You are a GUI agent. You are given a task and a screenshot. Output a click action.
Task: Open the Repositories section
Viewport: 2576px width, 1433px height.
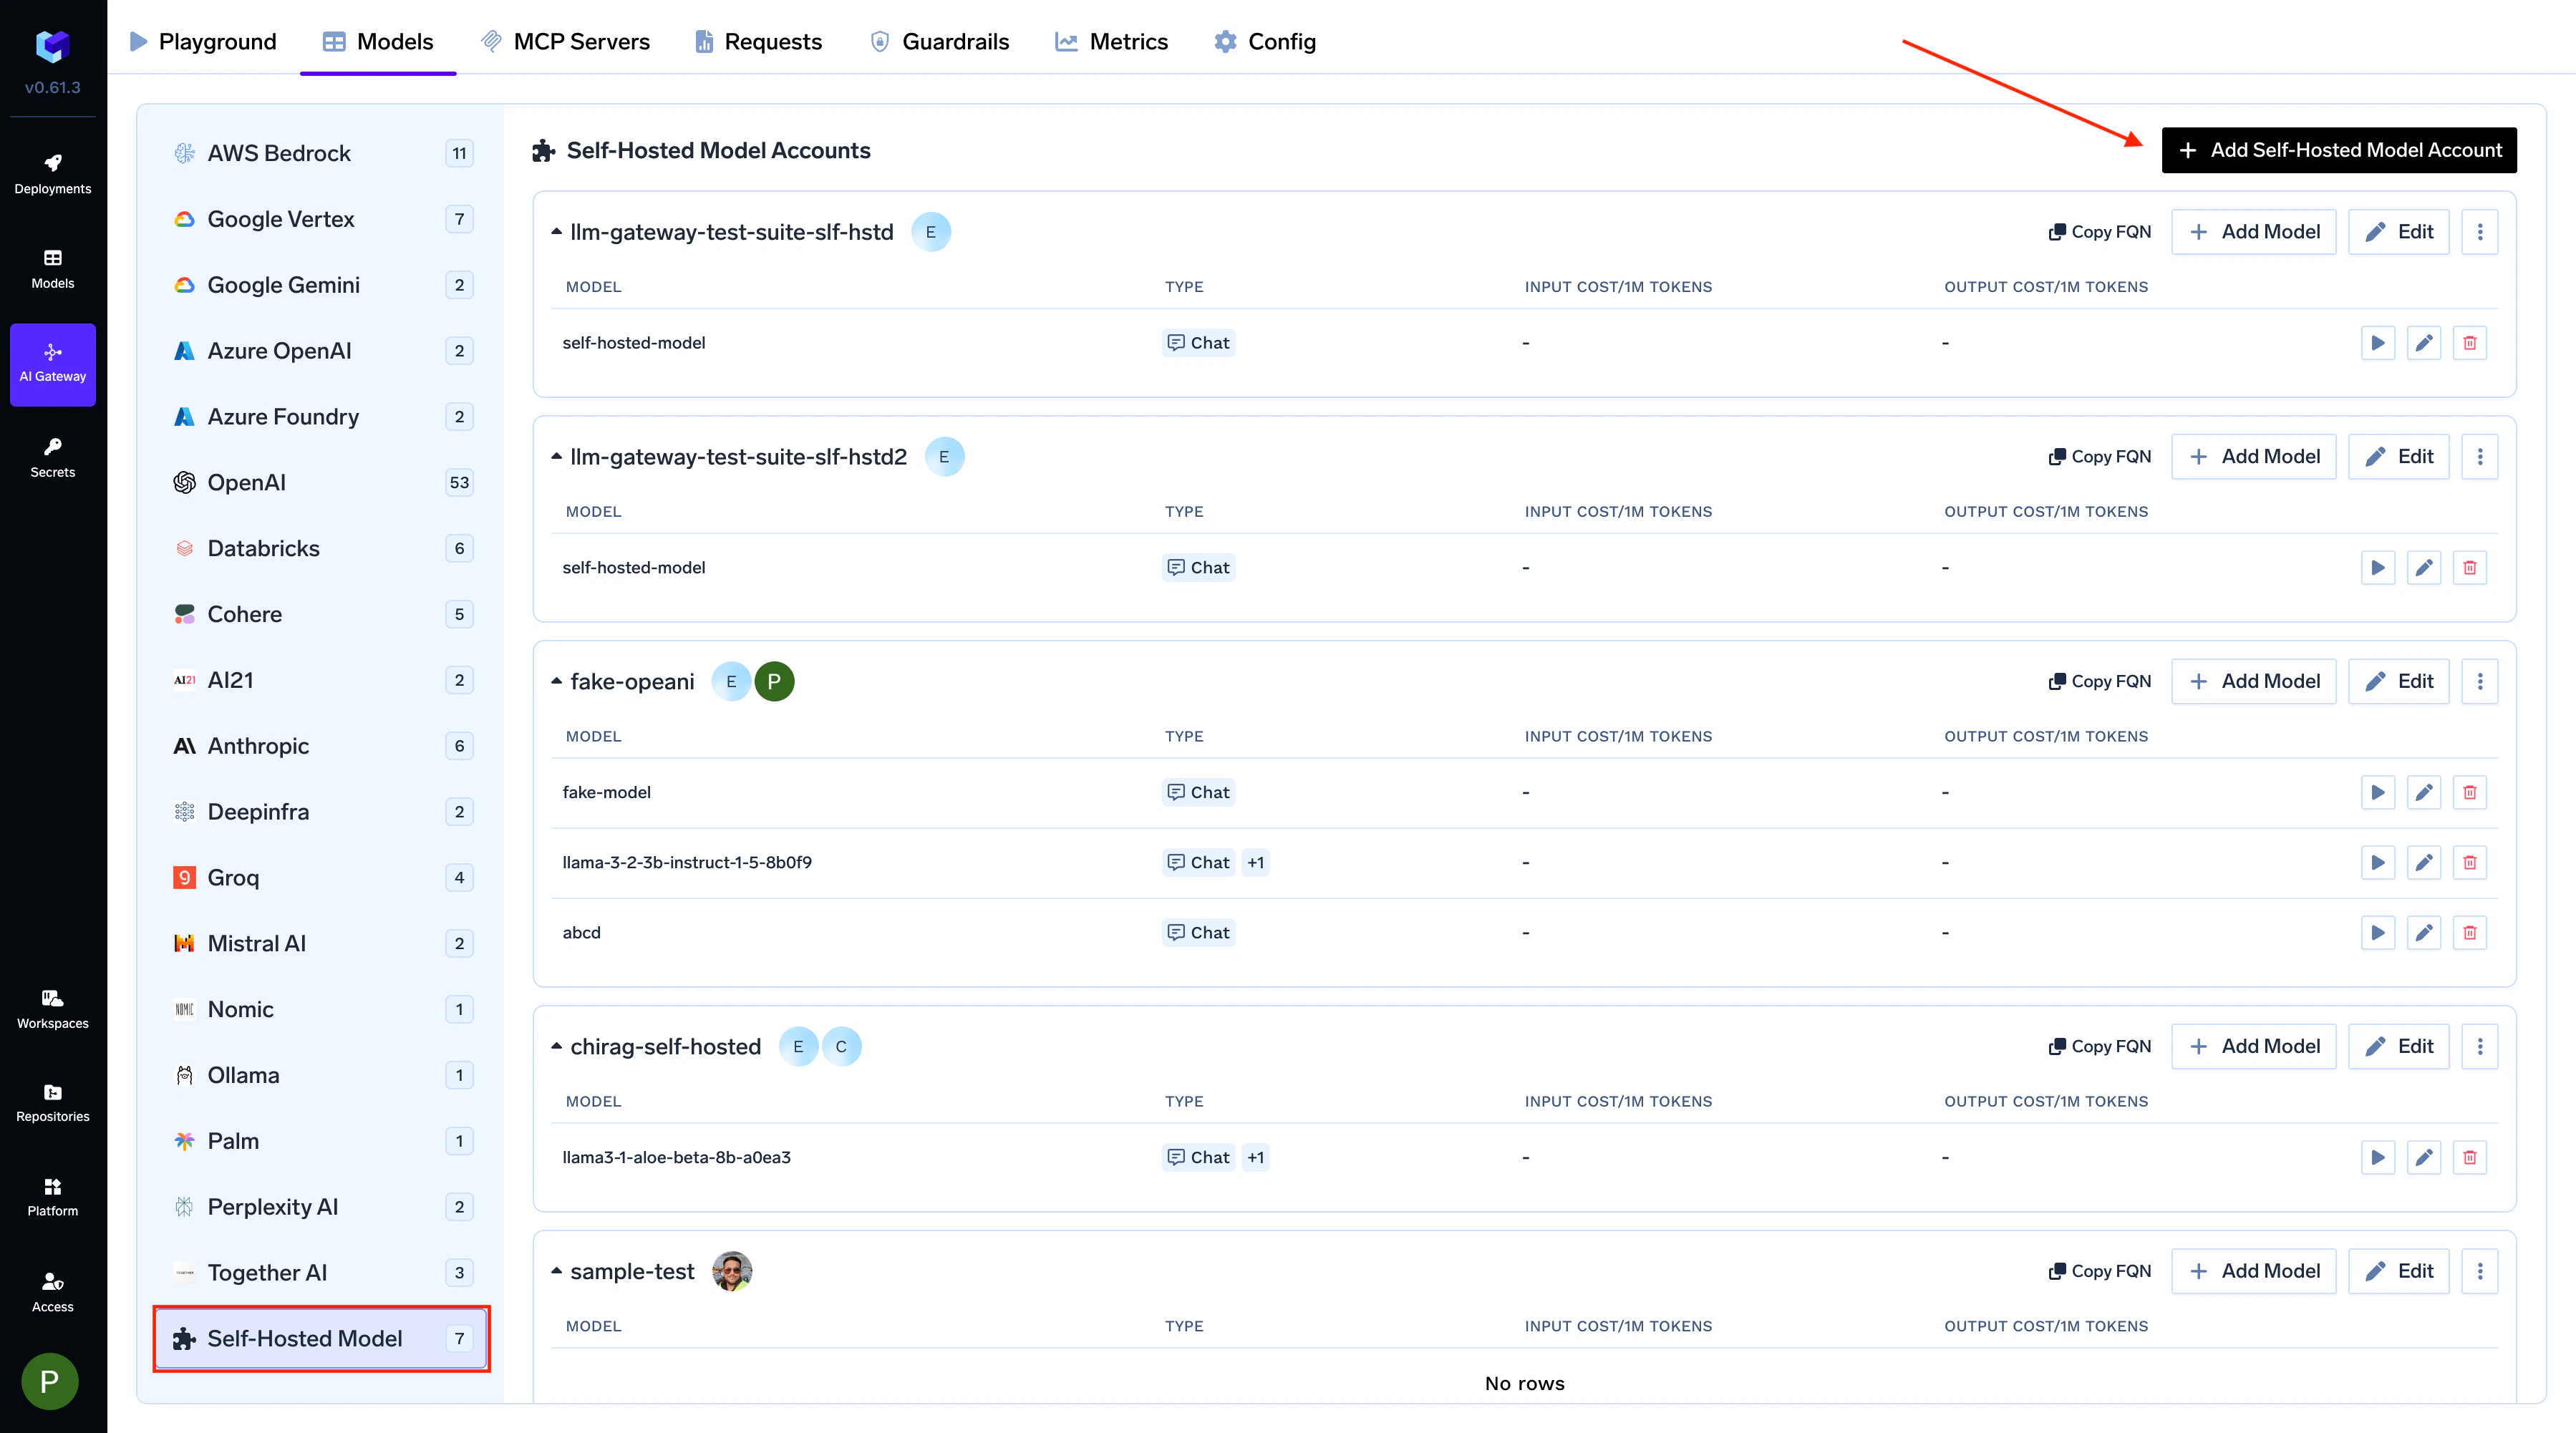tap(52, 1101)
